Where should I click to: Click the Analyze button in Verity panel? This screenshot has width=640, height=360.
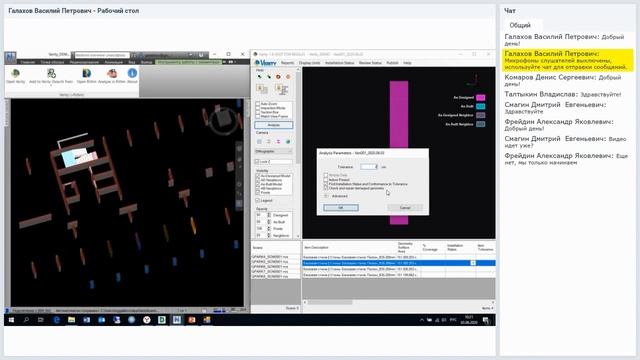click(x=273, y=125)
